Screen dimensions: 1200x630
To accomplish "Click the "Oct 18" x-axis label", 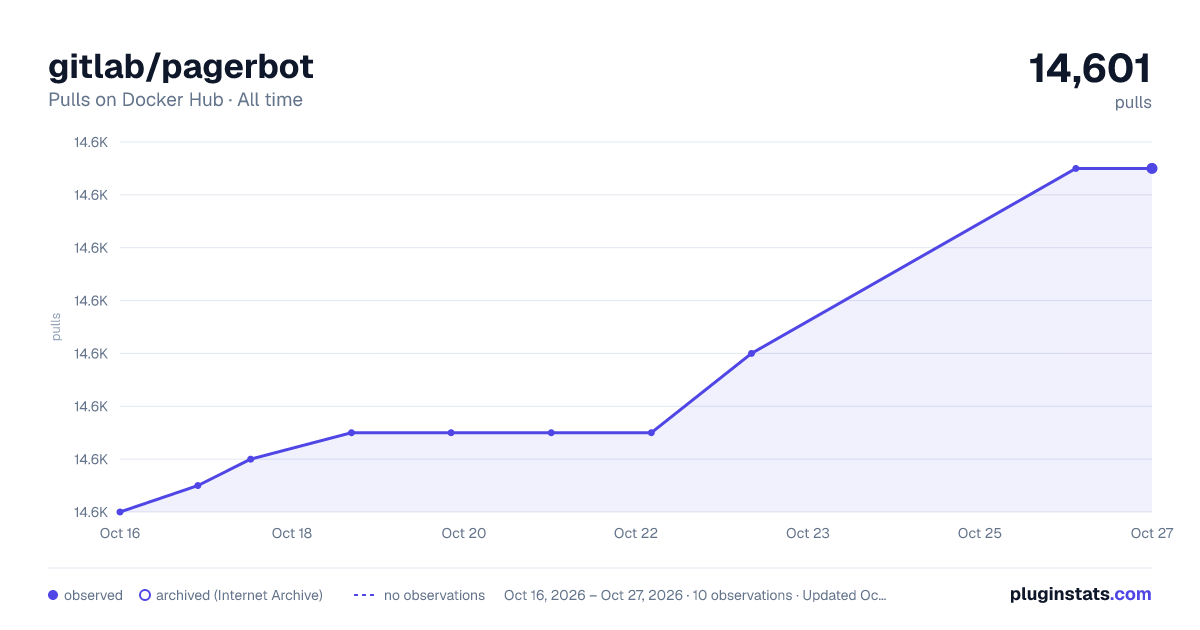I will [292, 533].
